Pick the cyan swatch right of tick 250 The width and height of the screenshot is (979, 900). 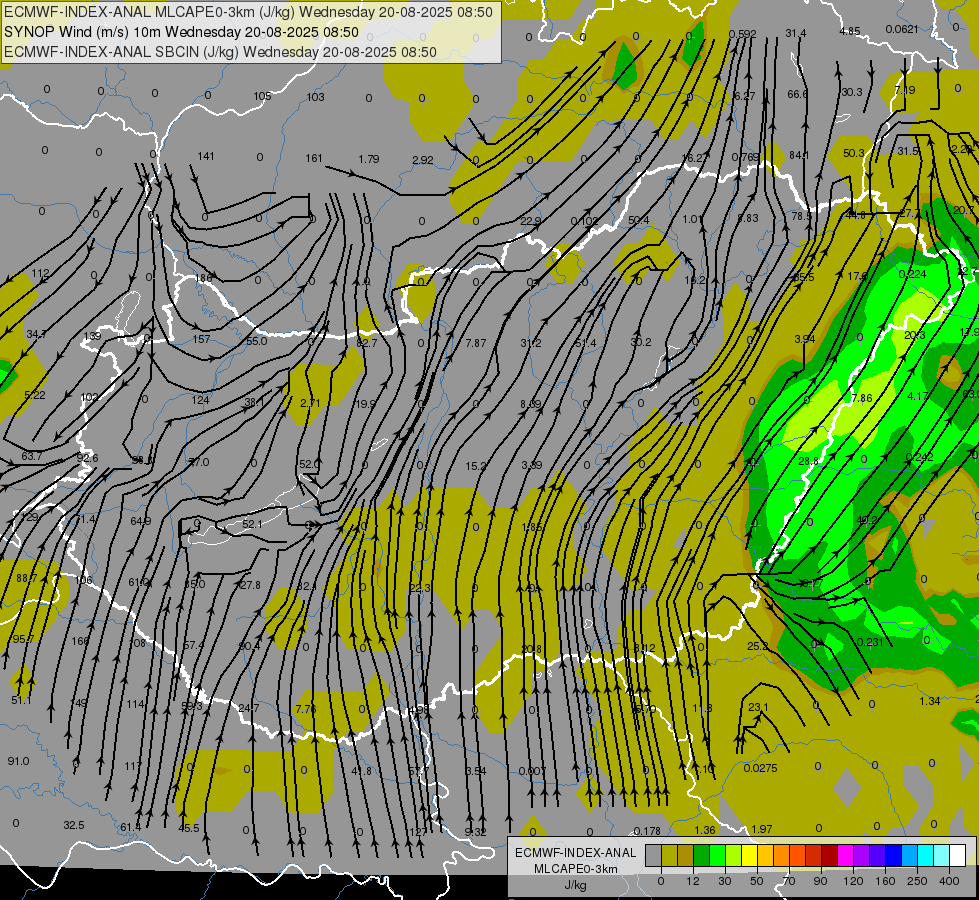point(925,855)
